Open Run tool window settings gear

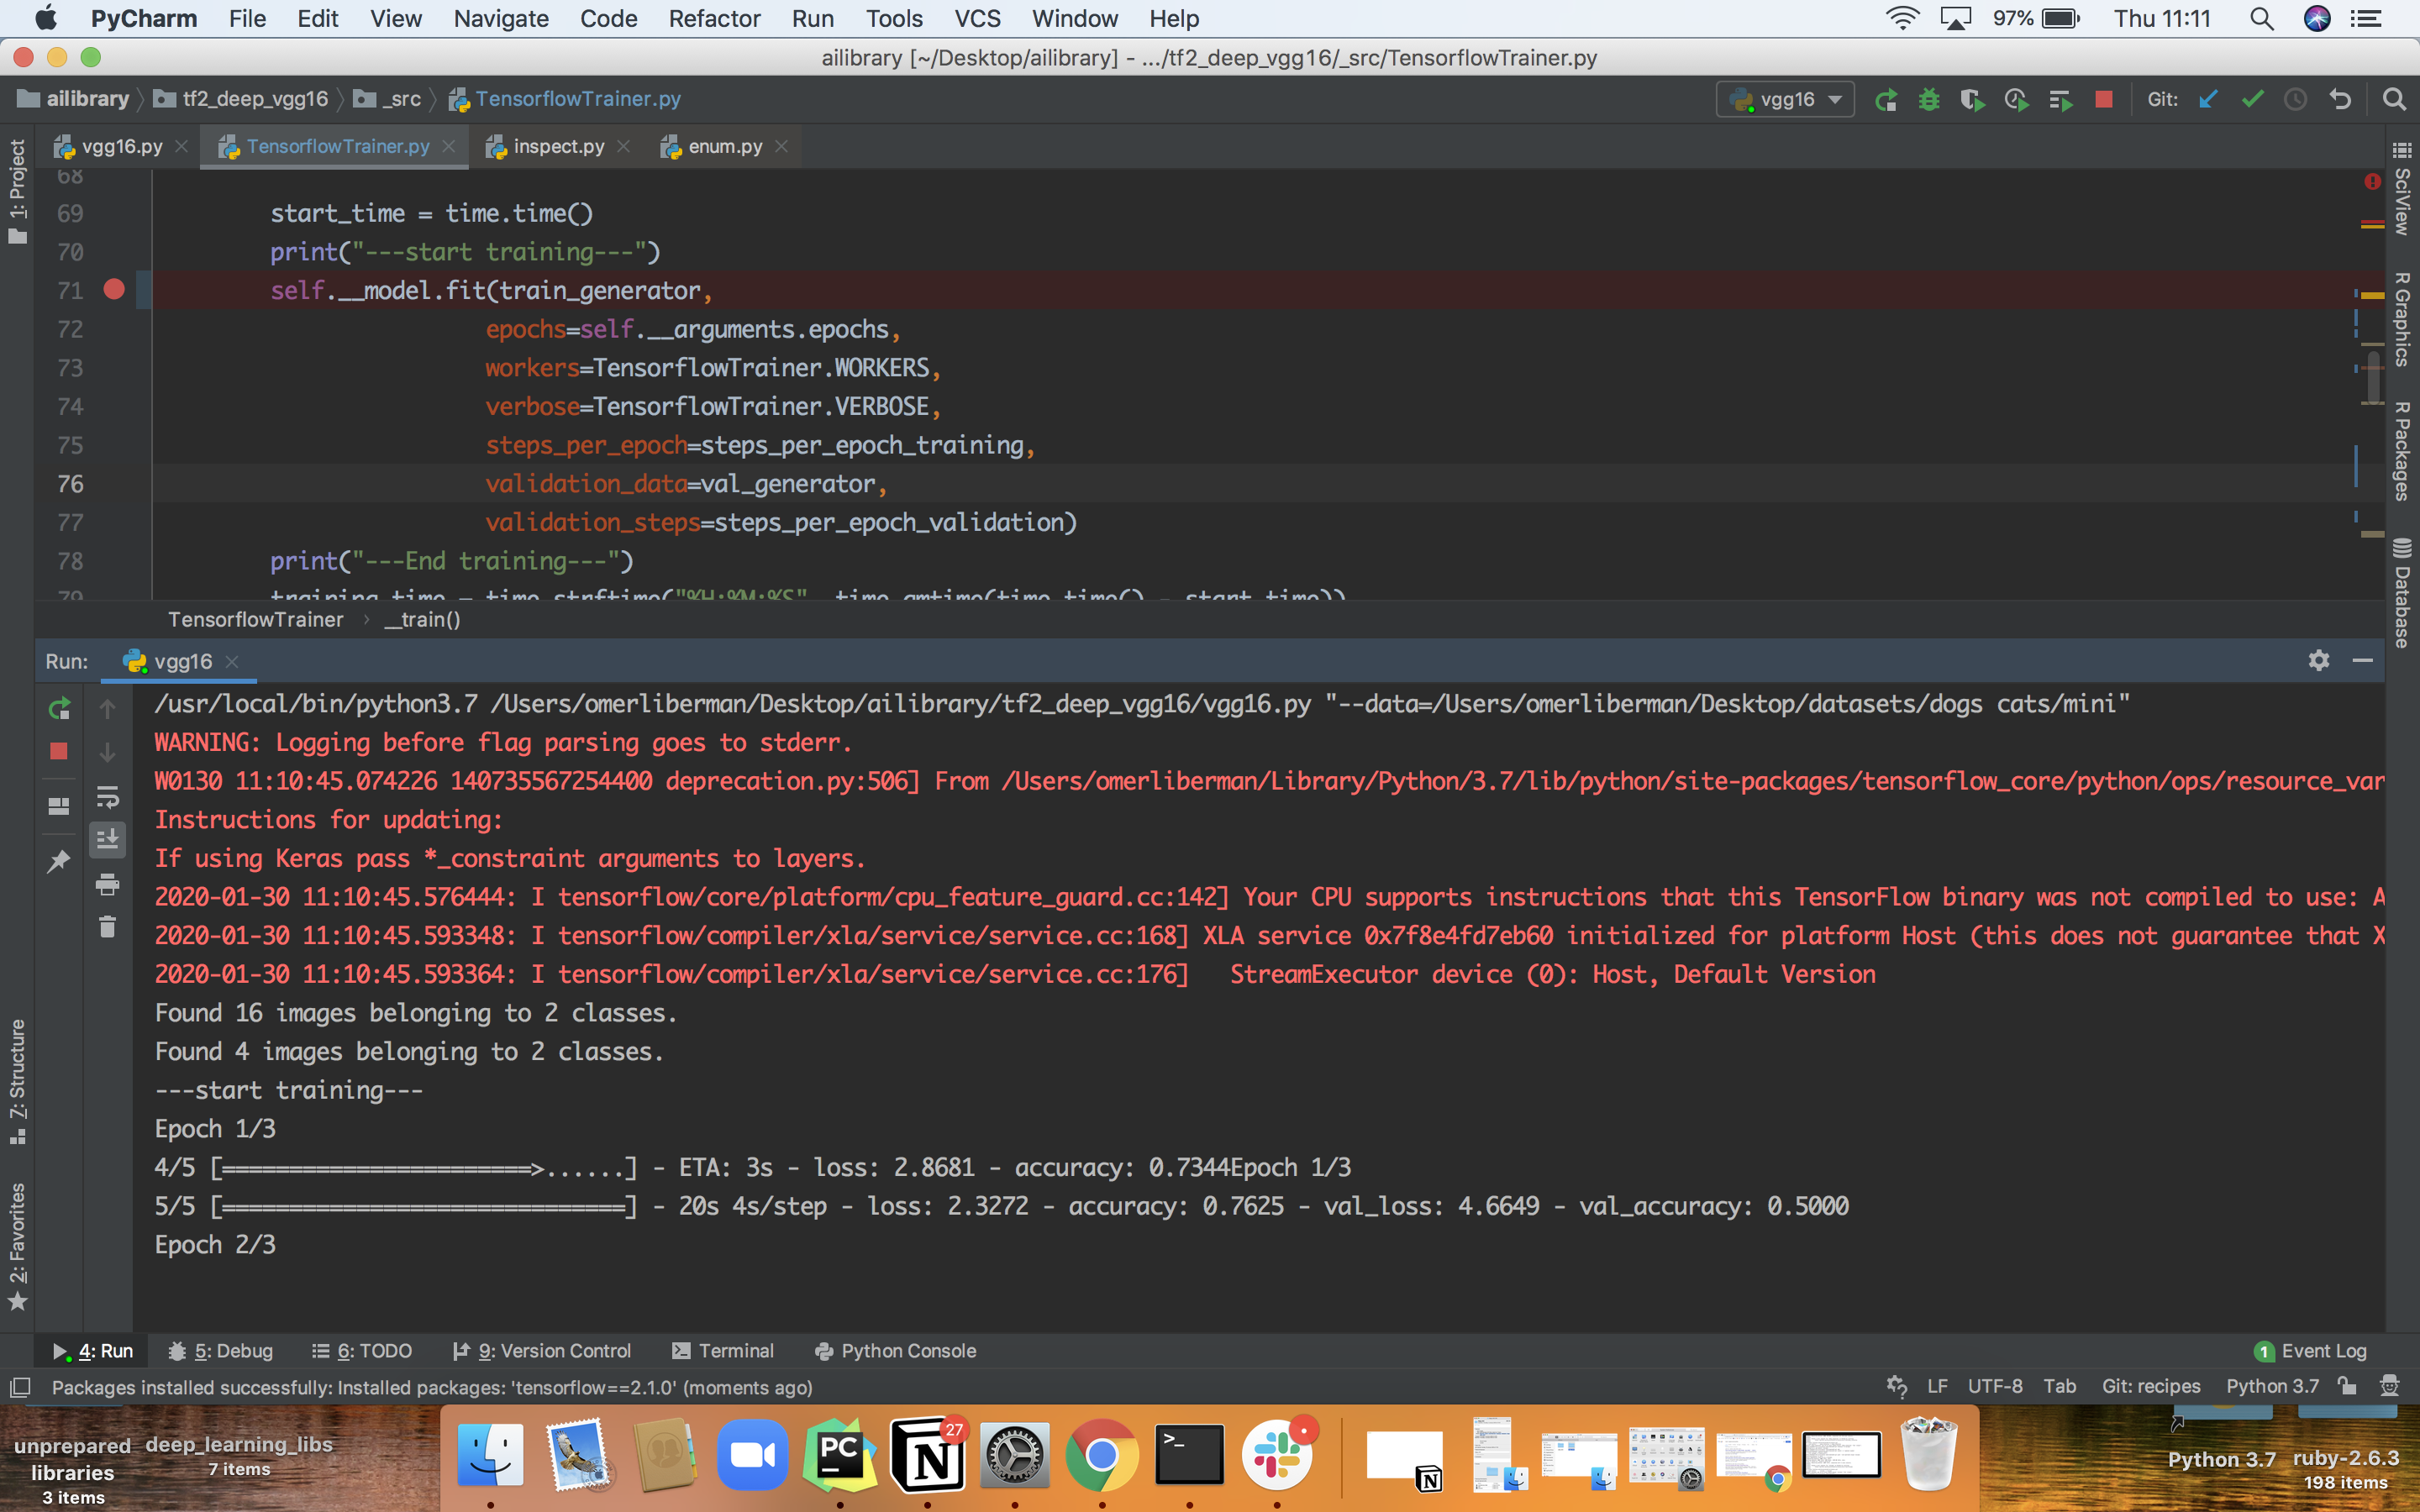pyautogui.click(x=2319, y=661)
